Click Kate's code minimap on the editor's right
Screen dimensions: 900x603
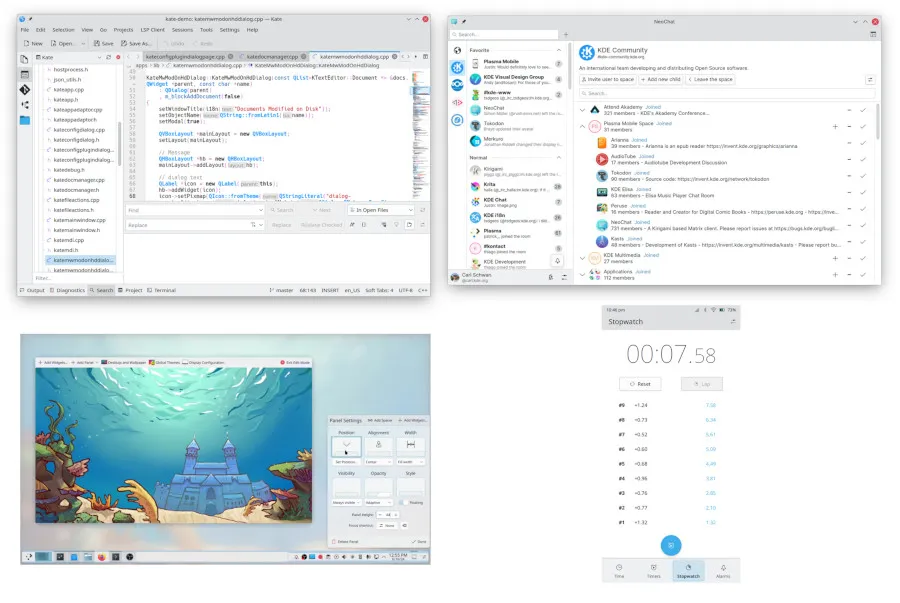(421, 135)
